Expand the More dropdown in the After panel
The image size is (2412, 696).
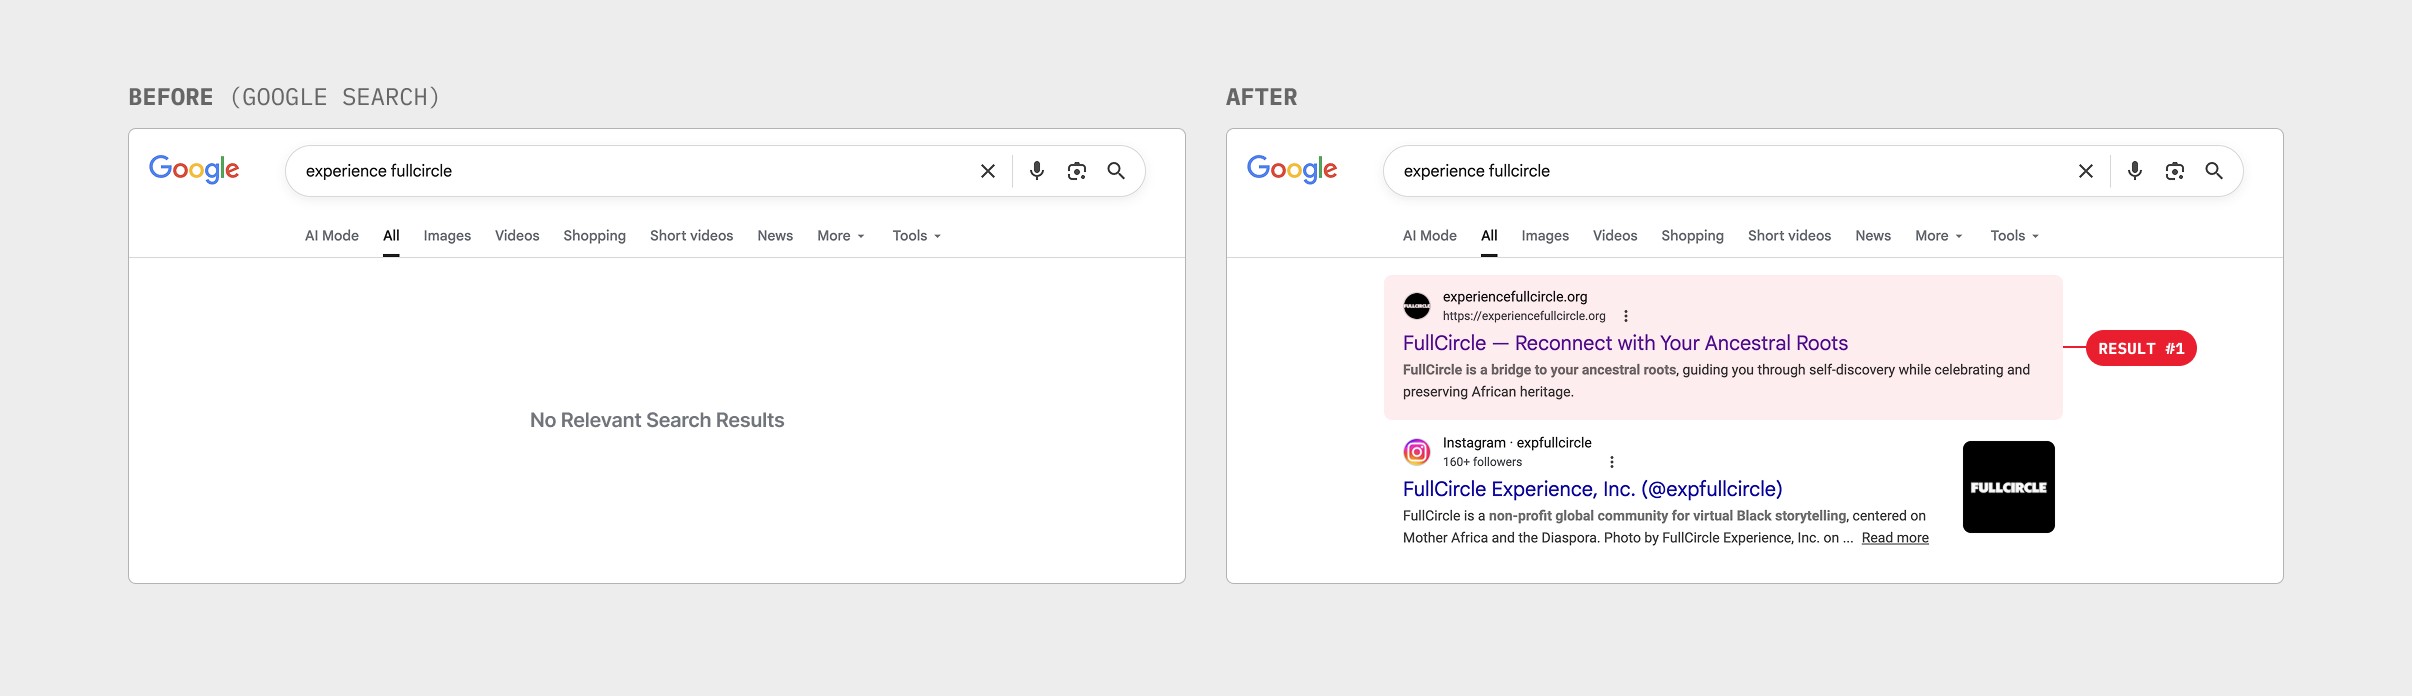point(1939,236)
